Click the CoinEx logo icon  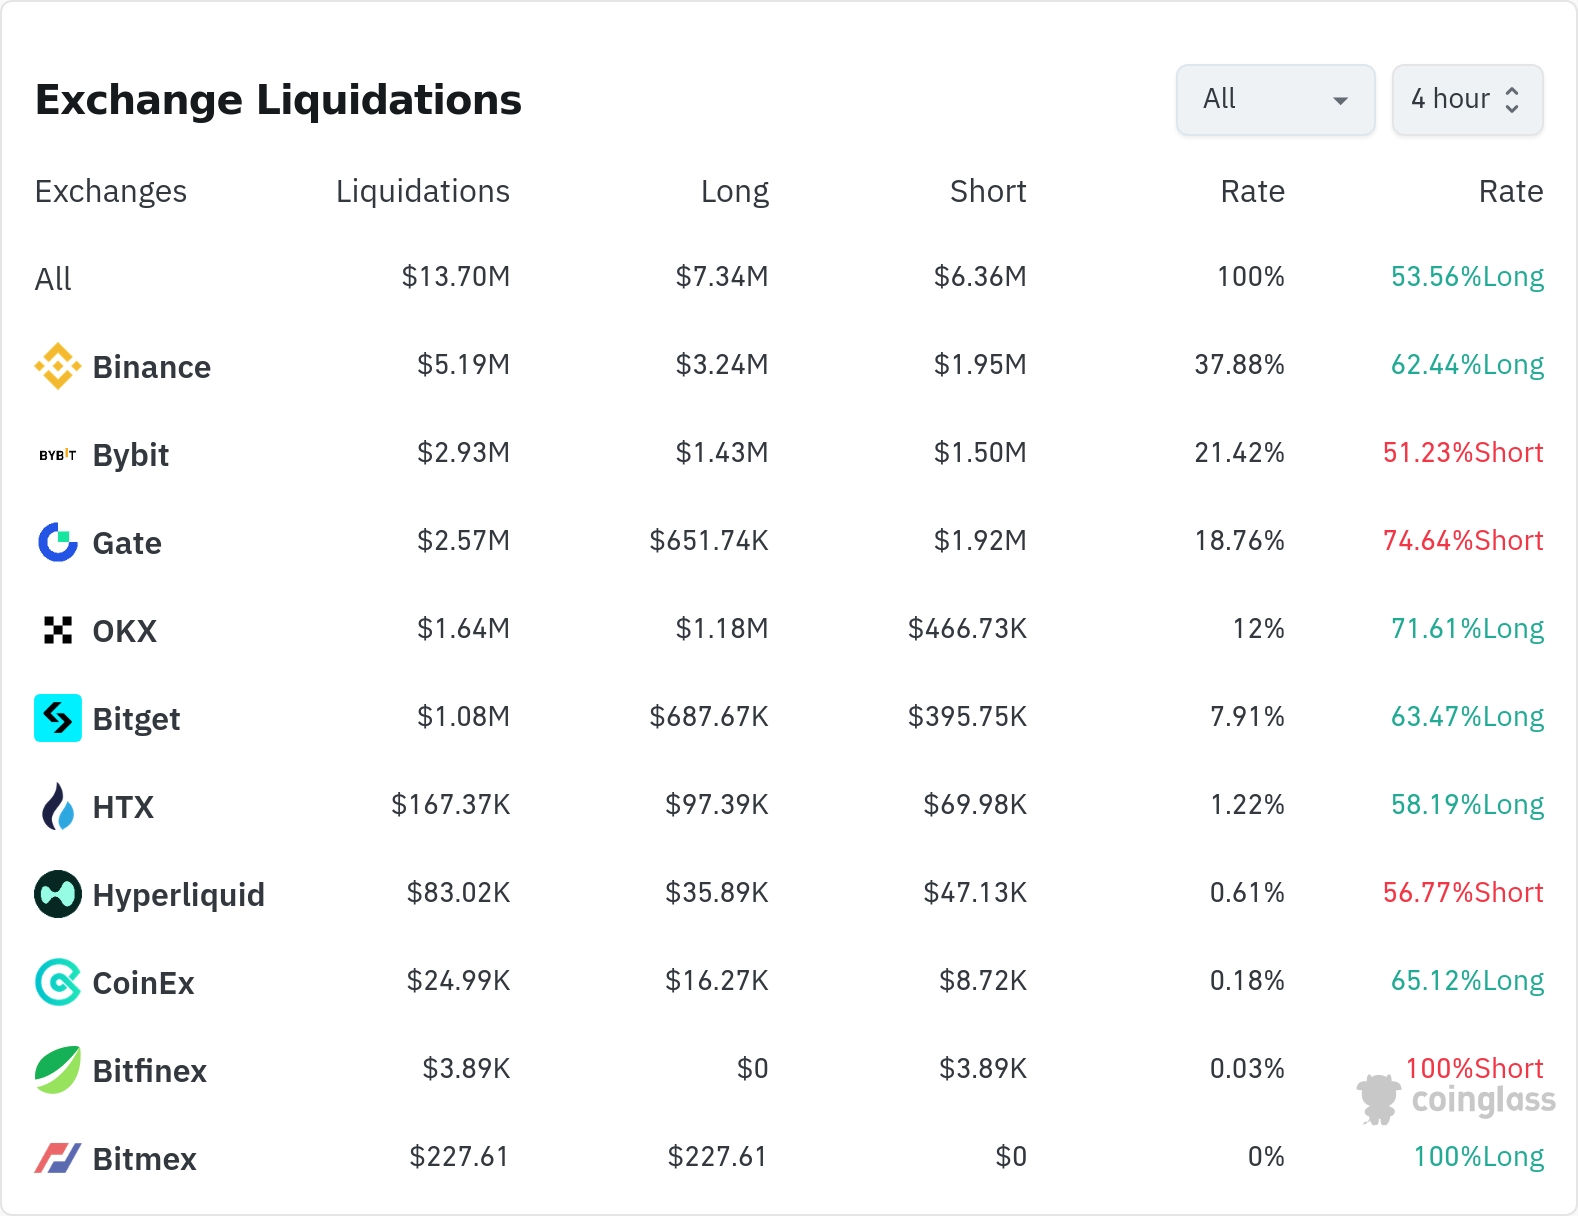(58, 982)
